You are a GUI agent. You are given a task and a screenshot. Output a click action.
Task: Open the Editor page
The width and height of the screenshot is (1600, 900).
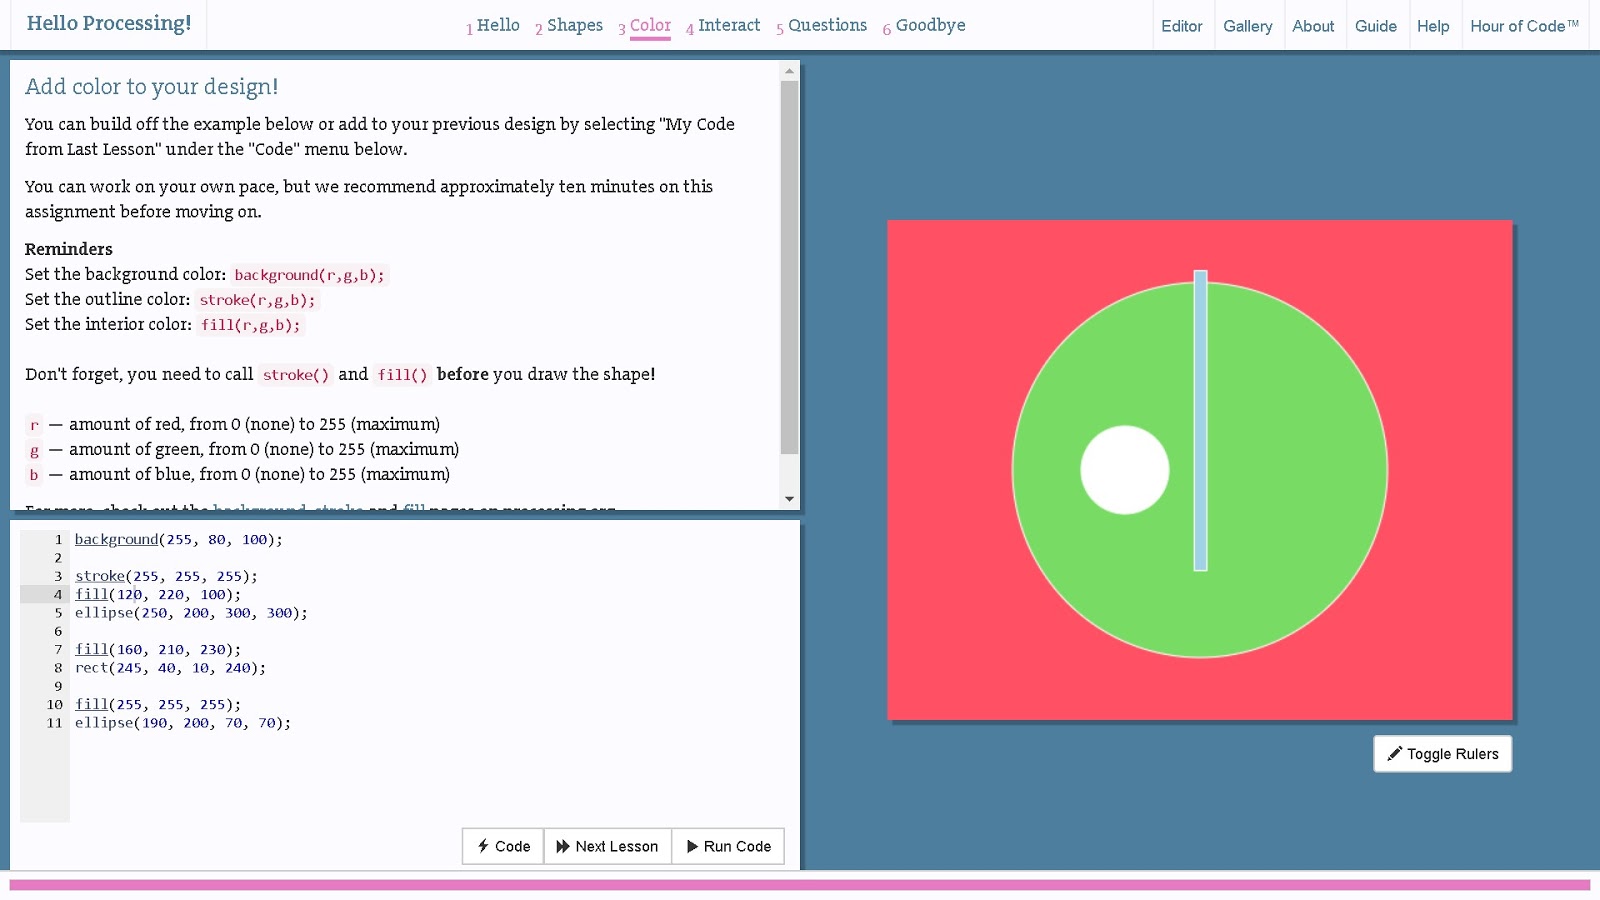point(1183,26)
